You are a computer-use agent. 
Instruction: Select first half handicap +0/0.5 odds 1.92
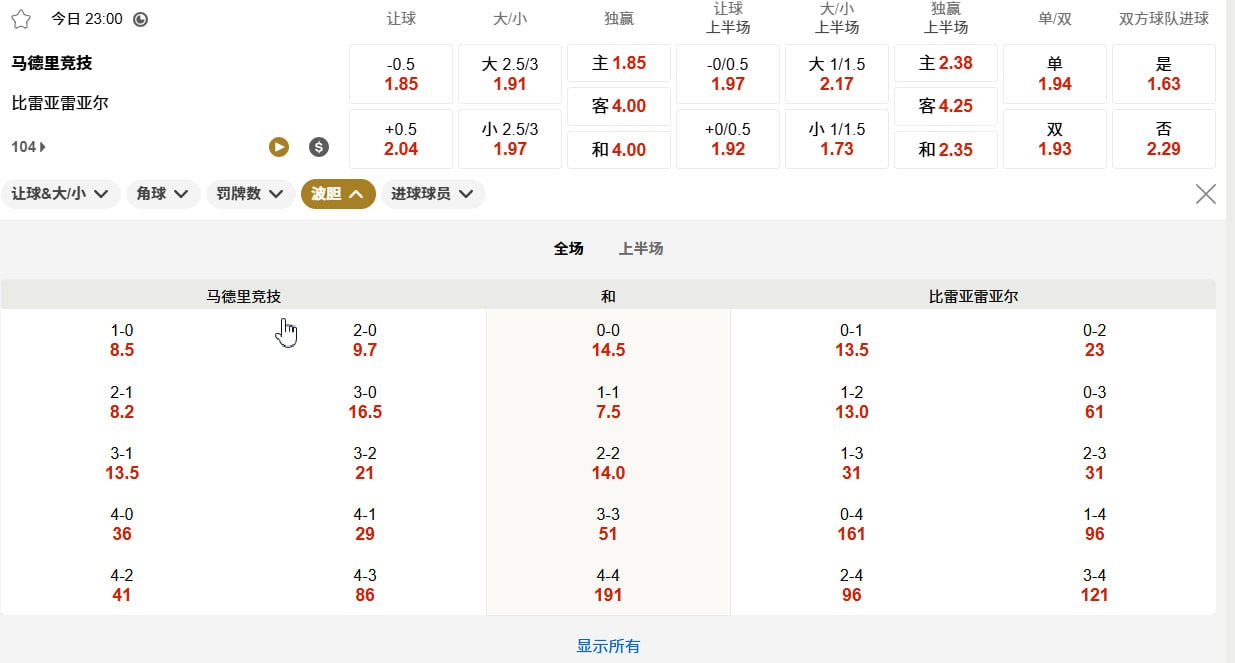728,139
